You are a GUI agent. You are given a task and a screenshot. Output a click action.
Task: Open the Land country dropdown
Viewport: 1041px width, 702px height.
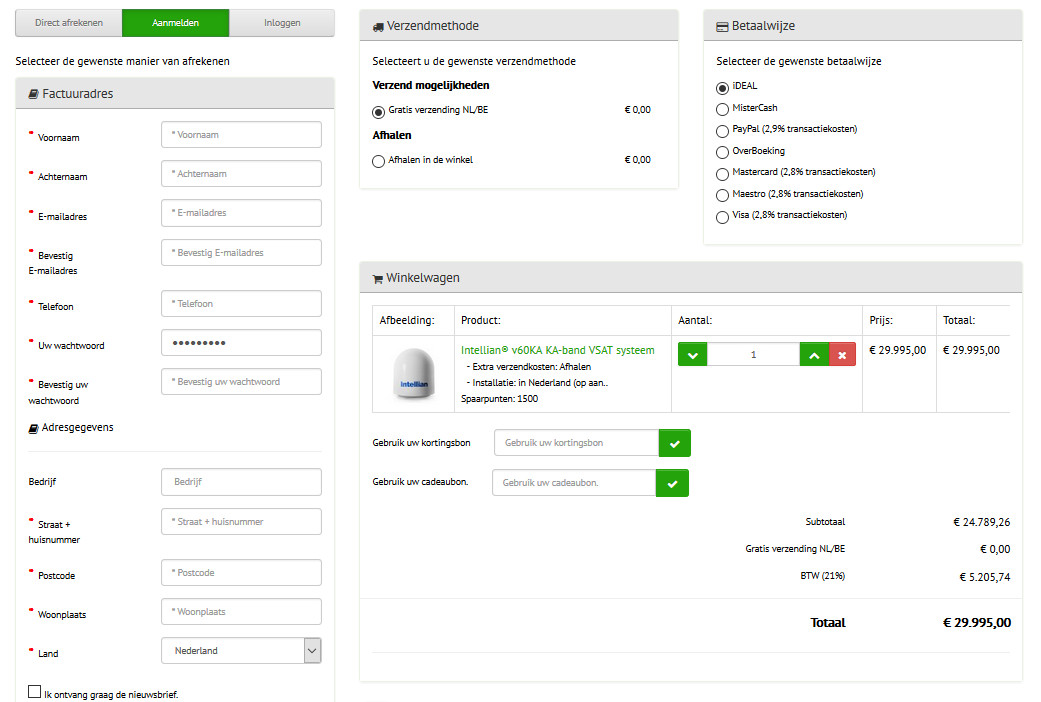(x=311, y=650)
